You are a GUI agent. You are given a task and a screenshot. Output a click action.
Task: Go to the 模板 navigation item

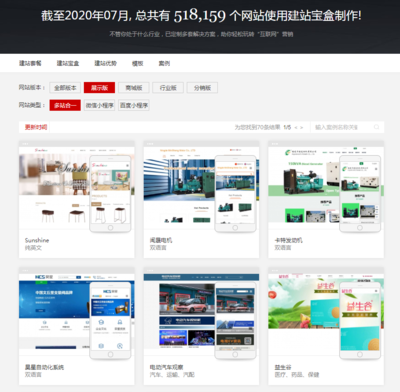137,63
